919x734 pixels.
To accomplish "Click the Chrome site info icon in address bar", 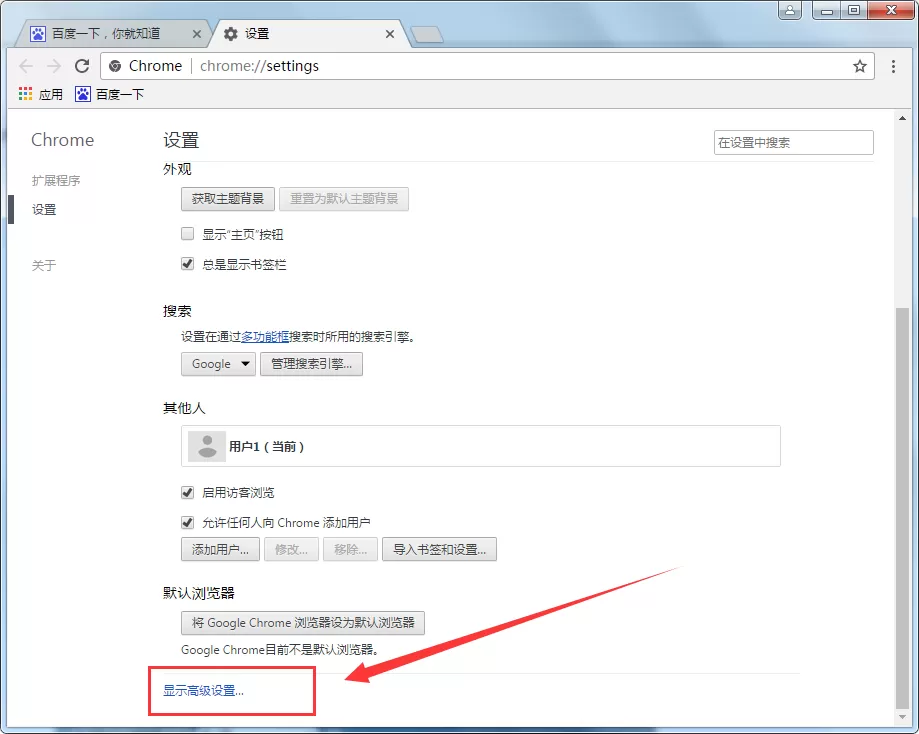I will [115, 66].
